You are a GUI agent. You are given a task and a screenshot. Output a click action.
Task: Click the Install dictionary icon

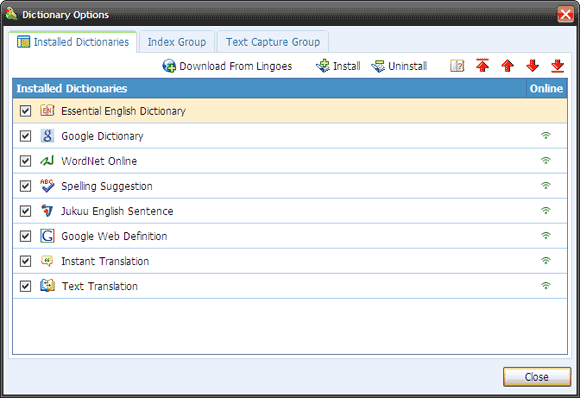click(x=323, y=66)
